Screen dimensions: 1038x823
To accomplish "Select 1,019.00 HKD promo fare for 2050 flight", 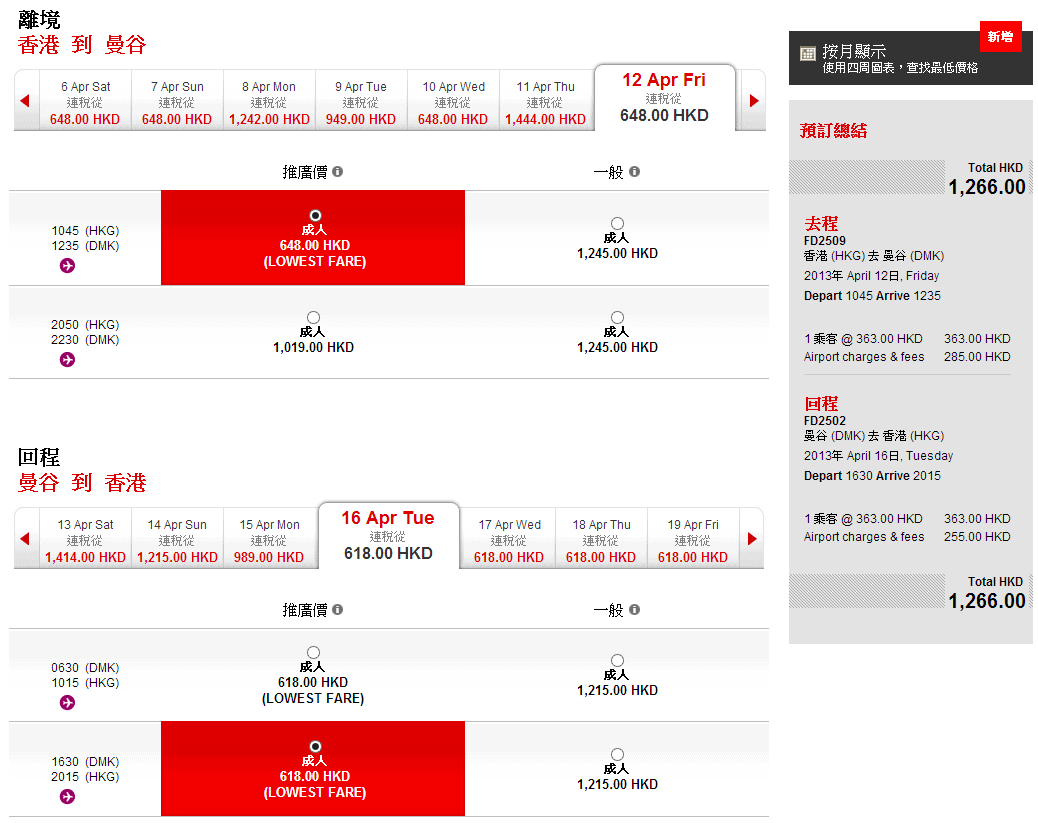I will 313,318.
